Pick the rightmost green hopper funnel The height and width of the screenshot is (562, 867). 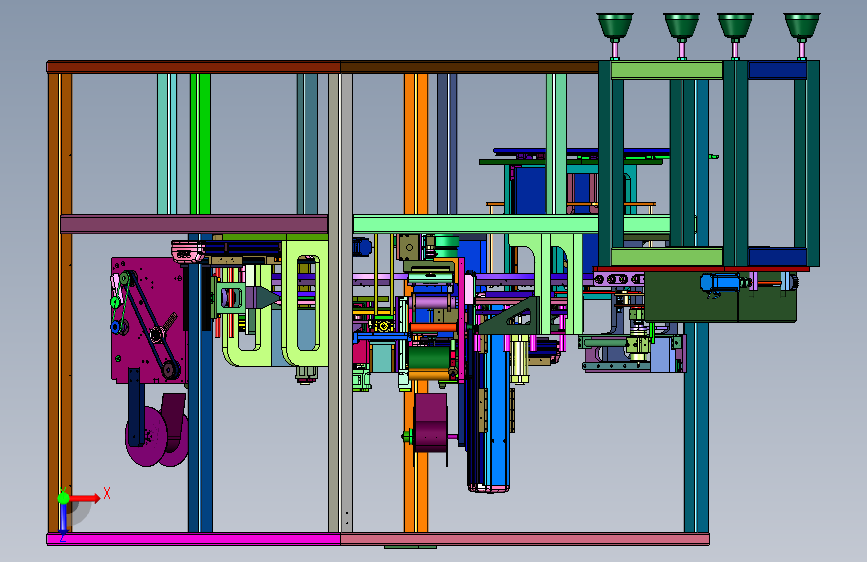(x=802, y=27)
